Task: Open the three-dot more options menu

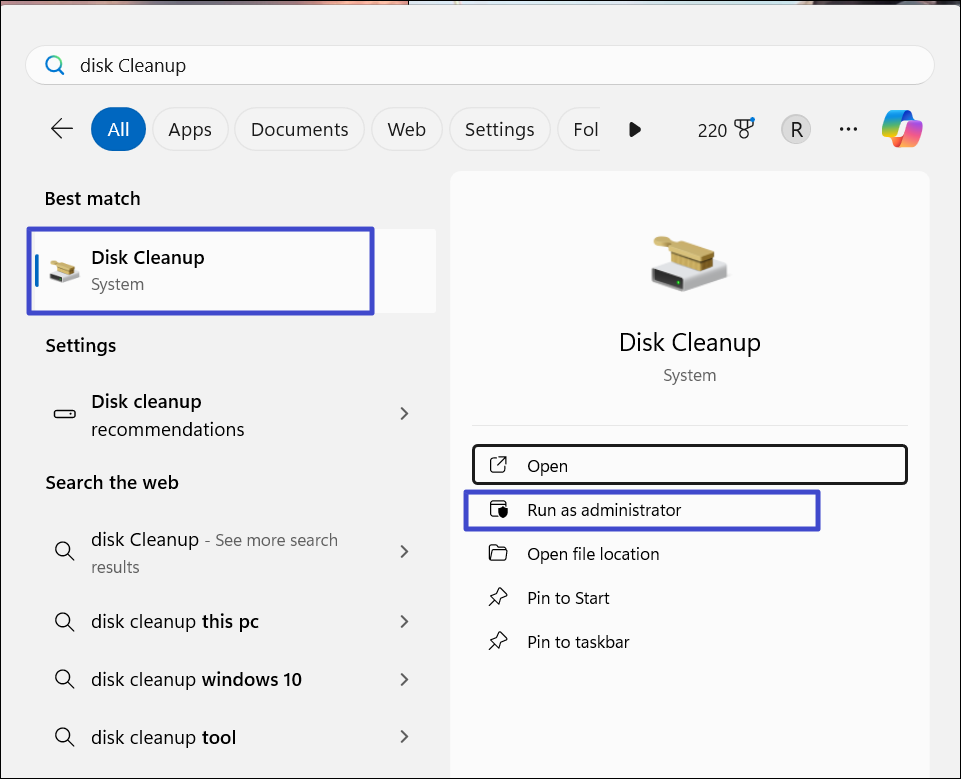Action: point(848,129)
